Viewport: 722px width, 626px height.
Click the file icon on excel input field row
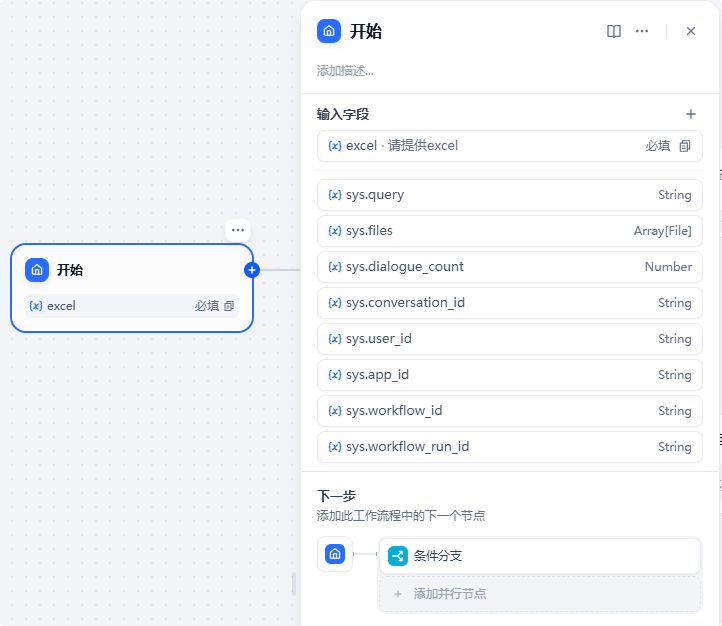(x=685, y=146)
